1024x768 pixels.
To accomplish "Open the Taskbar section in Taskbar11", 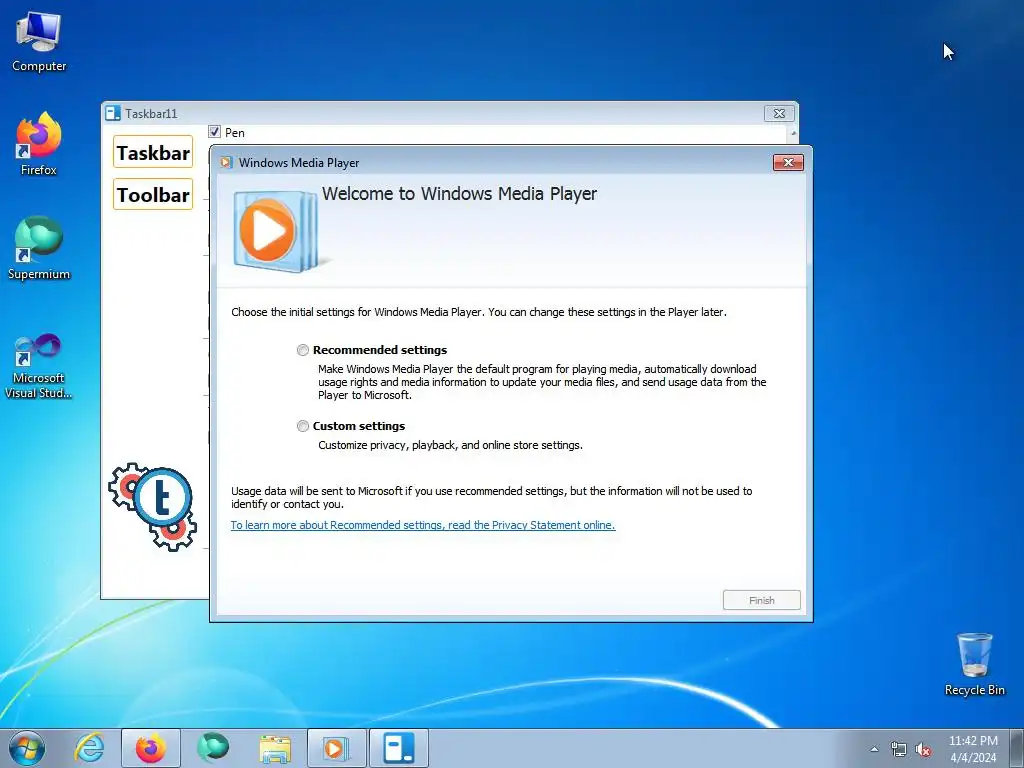I will (x=153, y=152).
